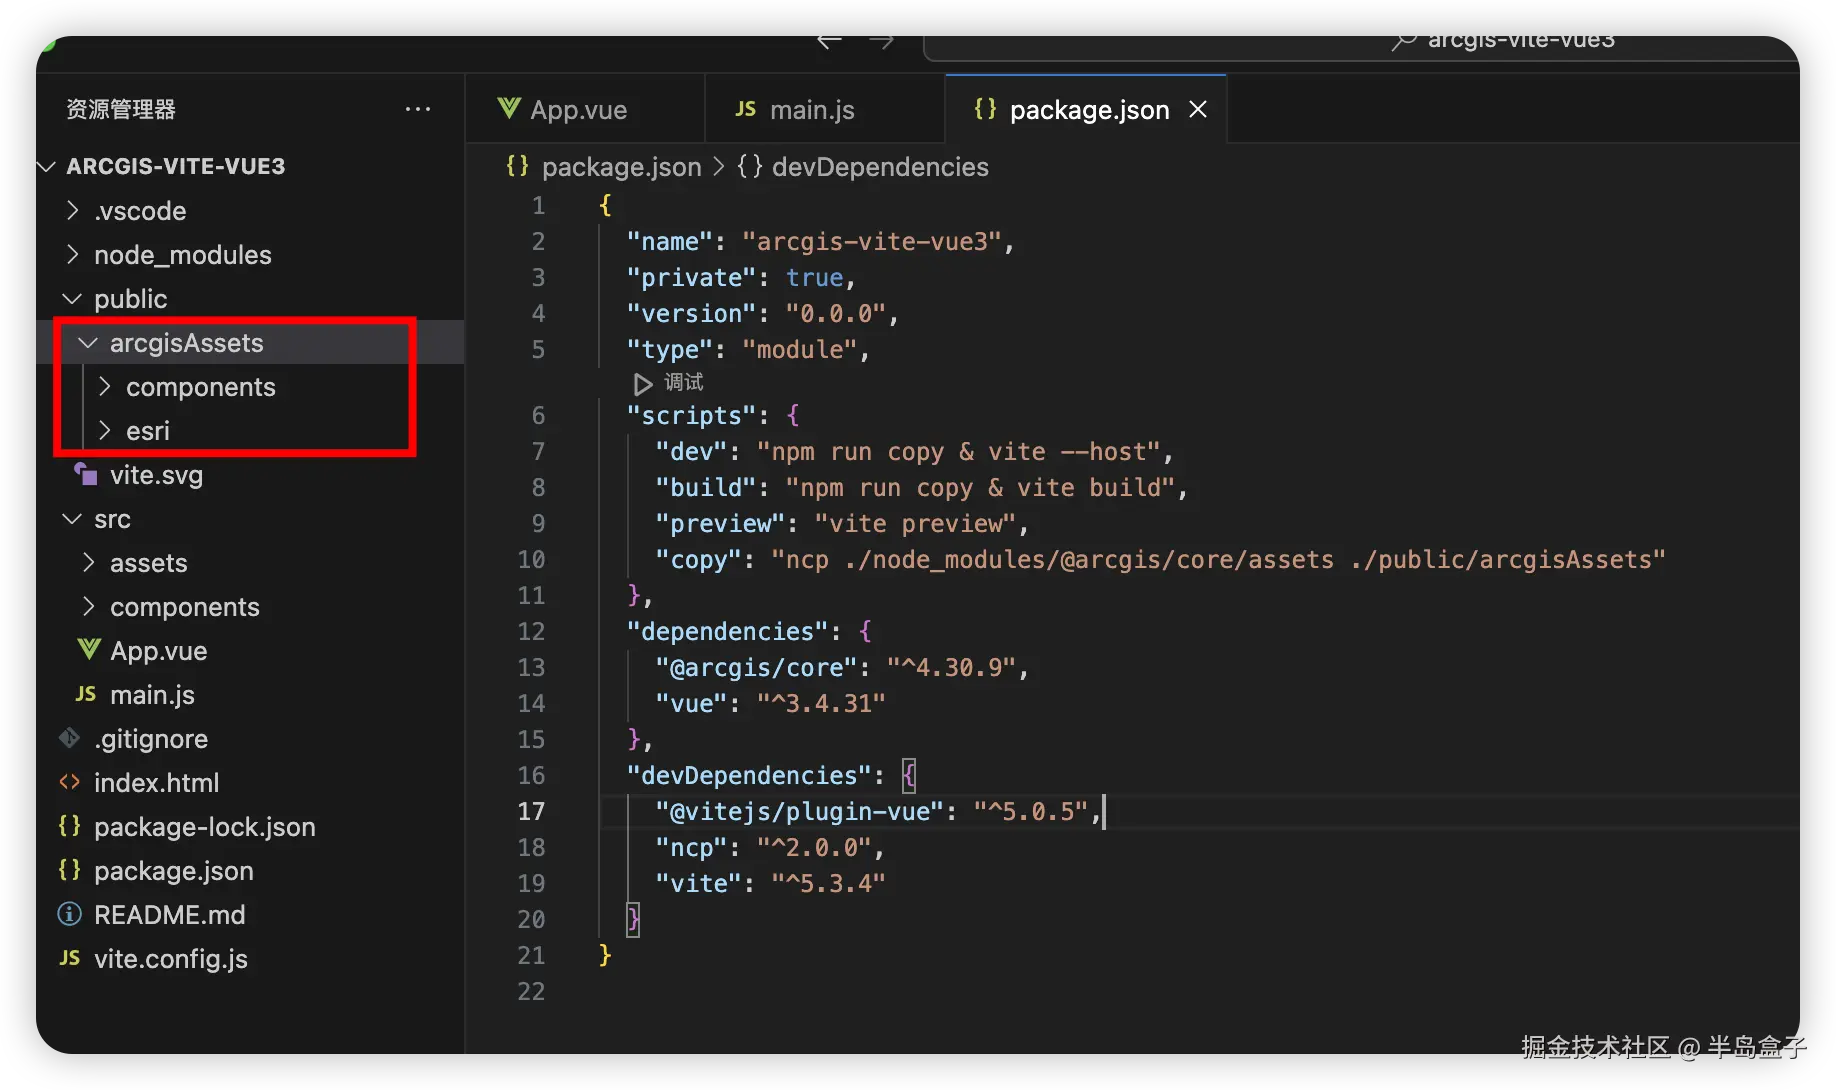Click the Vue icon beside App.vue in explorer
The height and width of the screenshot is (1090, 1836).
(x=89, y=650)
